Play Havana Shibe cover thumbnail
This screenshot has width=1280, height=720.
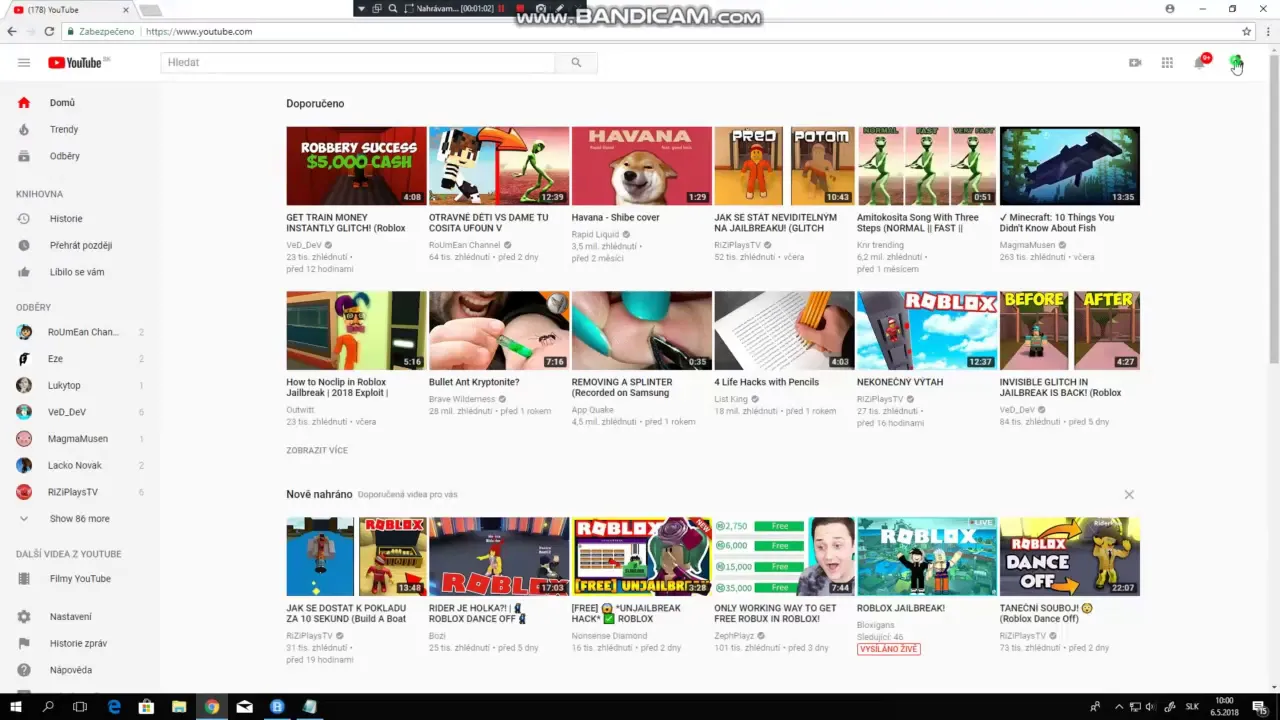click(x=641, y=166)
